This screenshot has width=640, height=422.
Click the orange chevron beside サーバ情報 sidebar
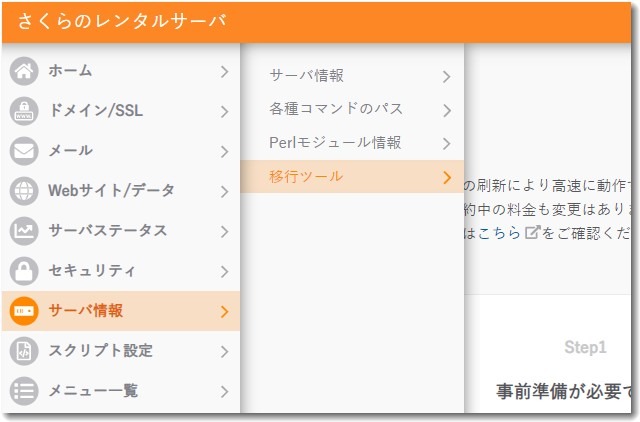[x=224, y=311]
